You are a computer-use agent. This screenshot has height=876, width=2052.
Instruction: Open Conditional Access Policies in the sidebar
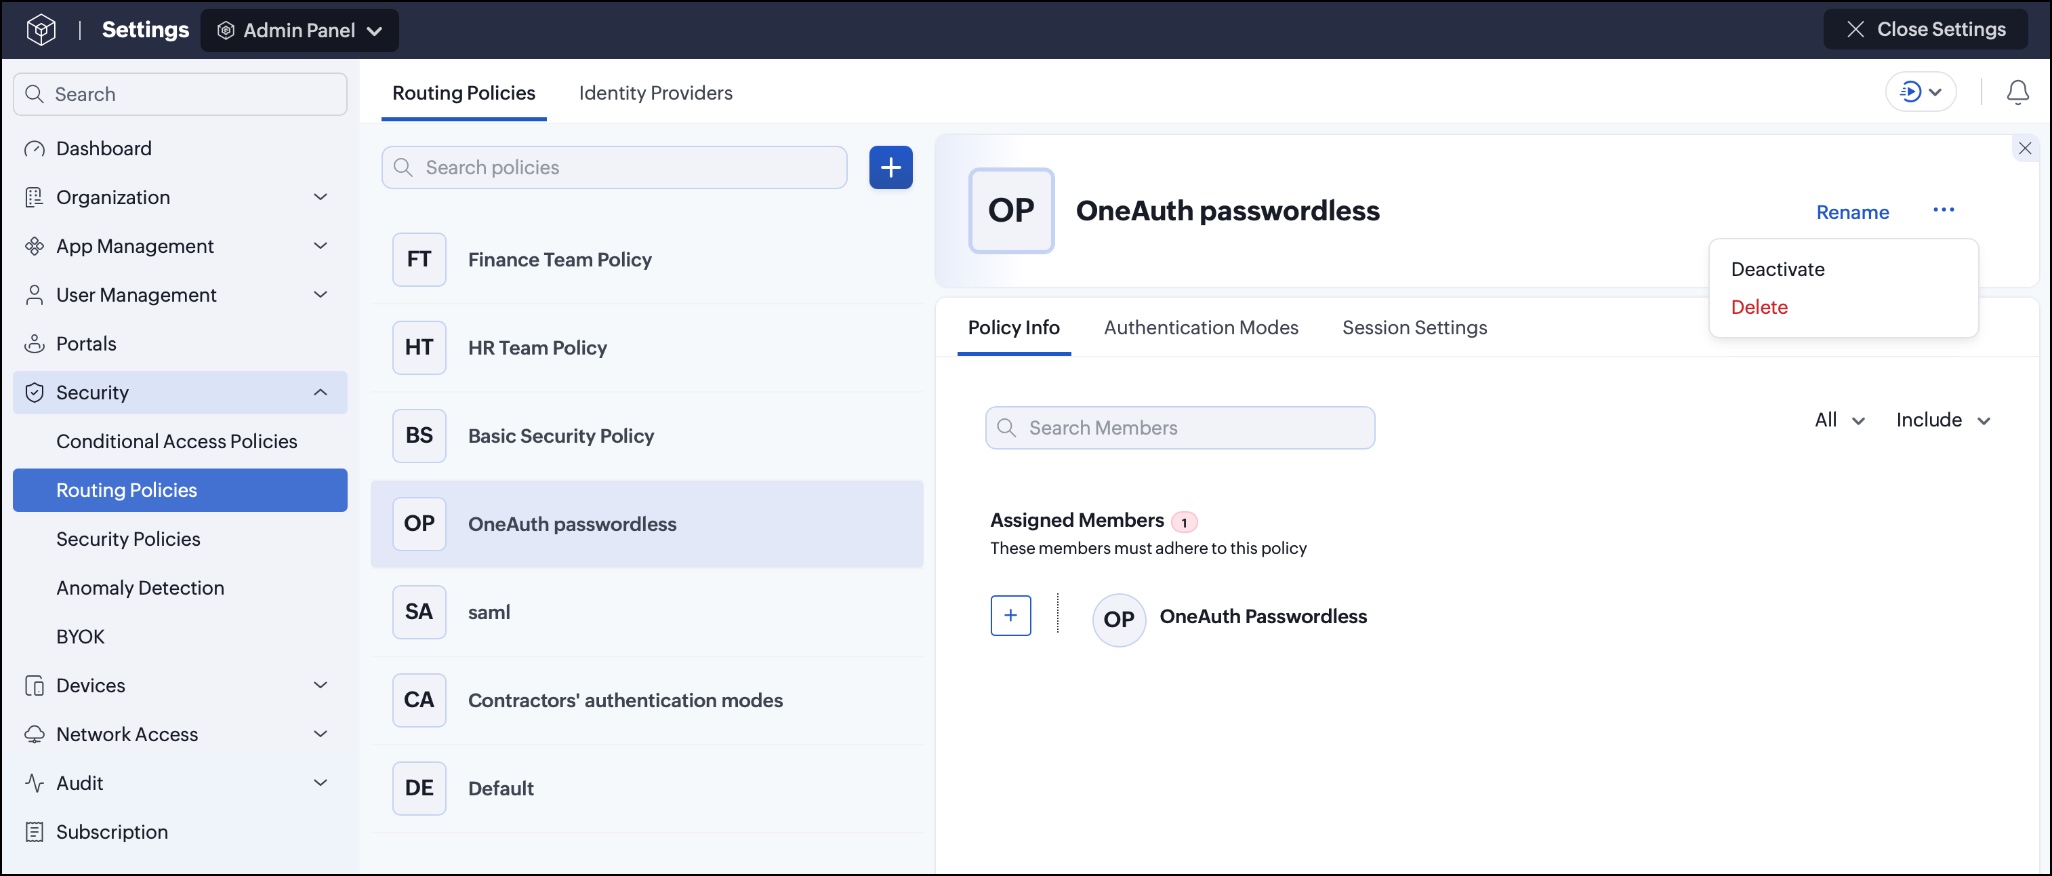click(177, 441)
